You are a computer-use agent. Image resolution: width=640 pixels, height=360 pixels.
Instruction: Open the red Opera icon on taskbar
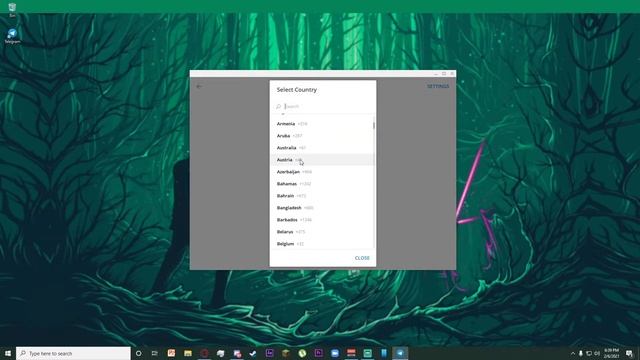click(204, 353)
